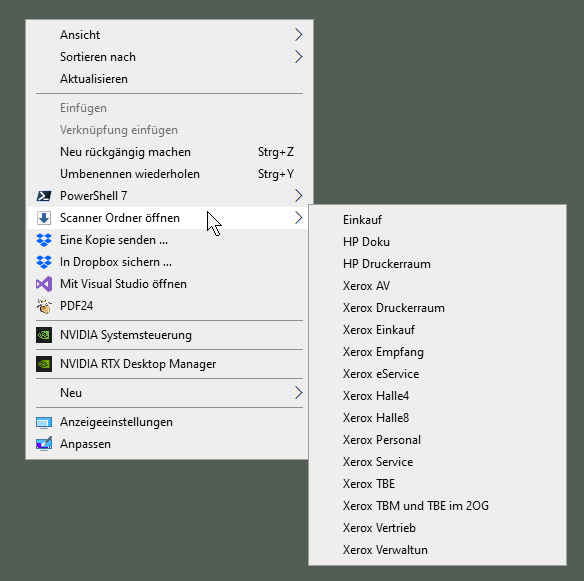Expand the PowerShell 7 submenu arrow
This screenshot has width=584, height=581.
click(x=298, y=196)
